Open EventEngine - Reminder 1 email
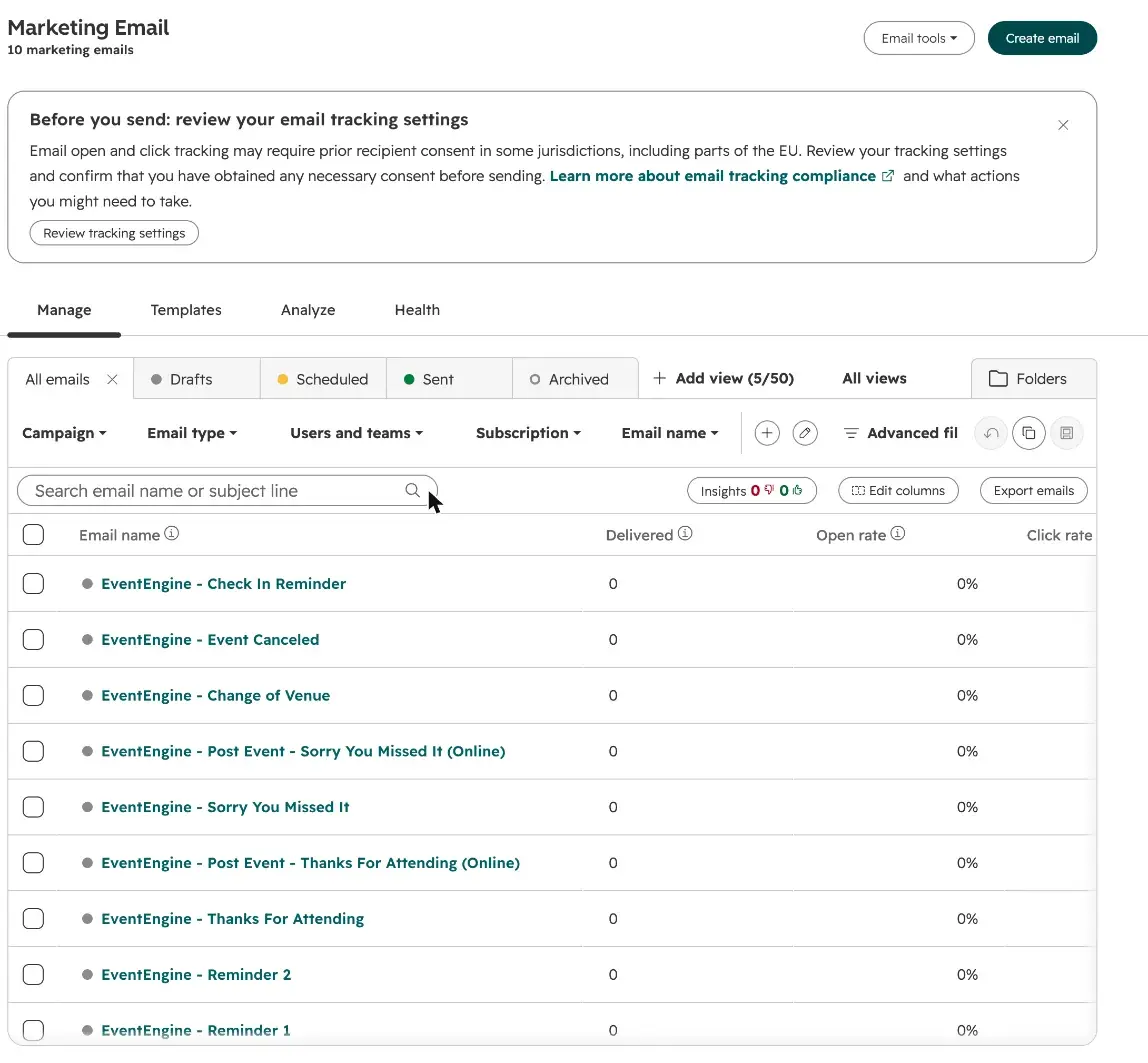 [x=195, y=1030]
